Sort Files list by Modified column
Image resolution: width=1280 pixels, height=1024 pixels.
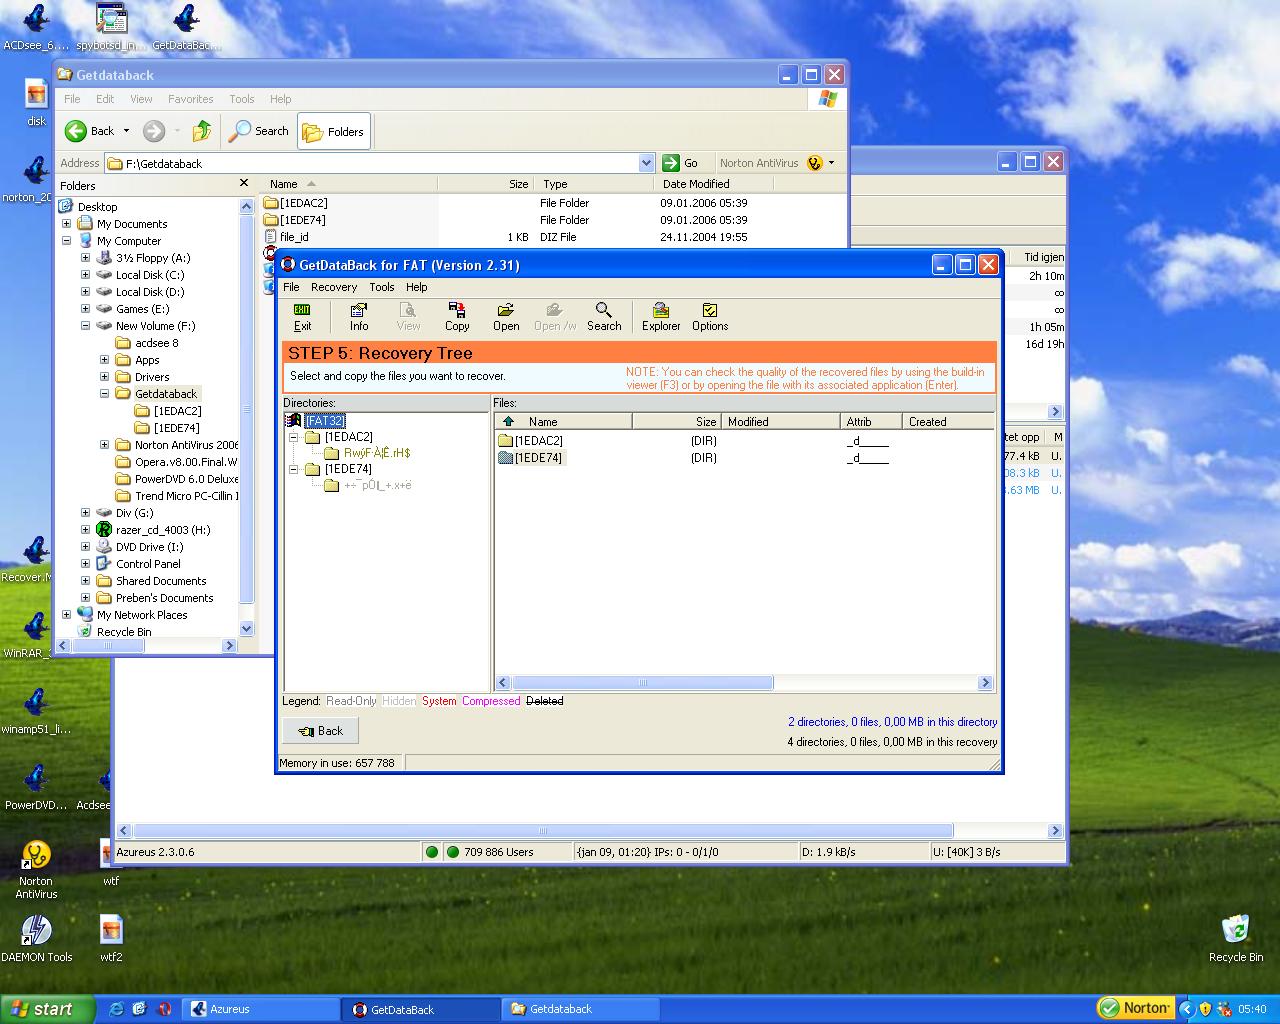coord(781,422)
